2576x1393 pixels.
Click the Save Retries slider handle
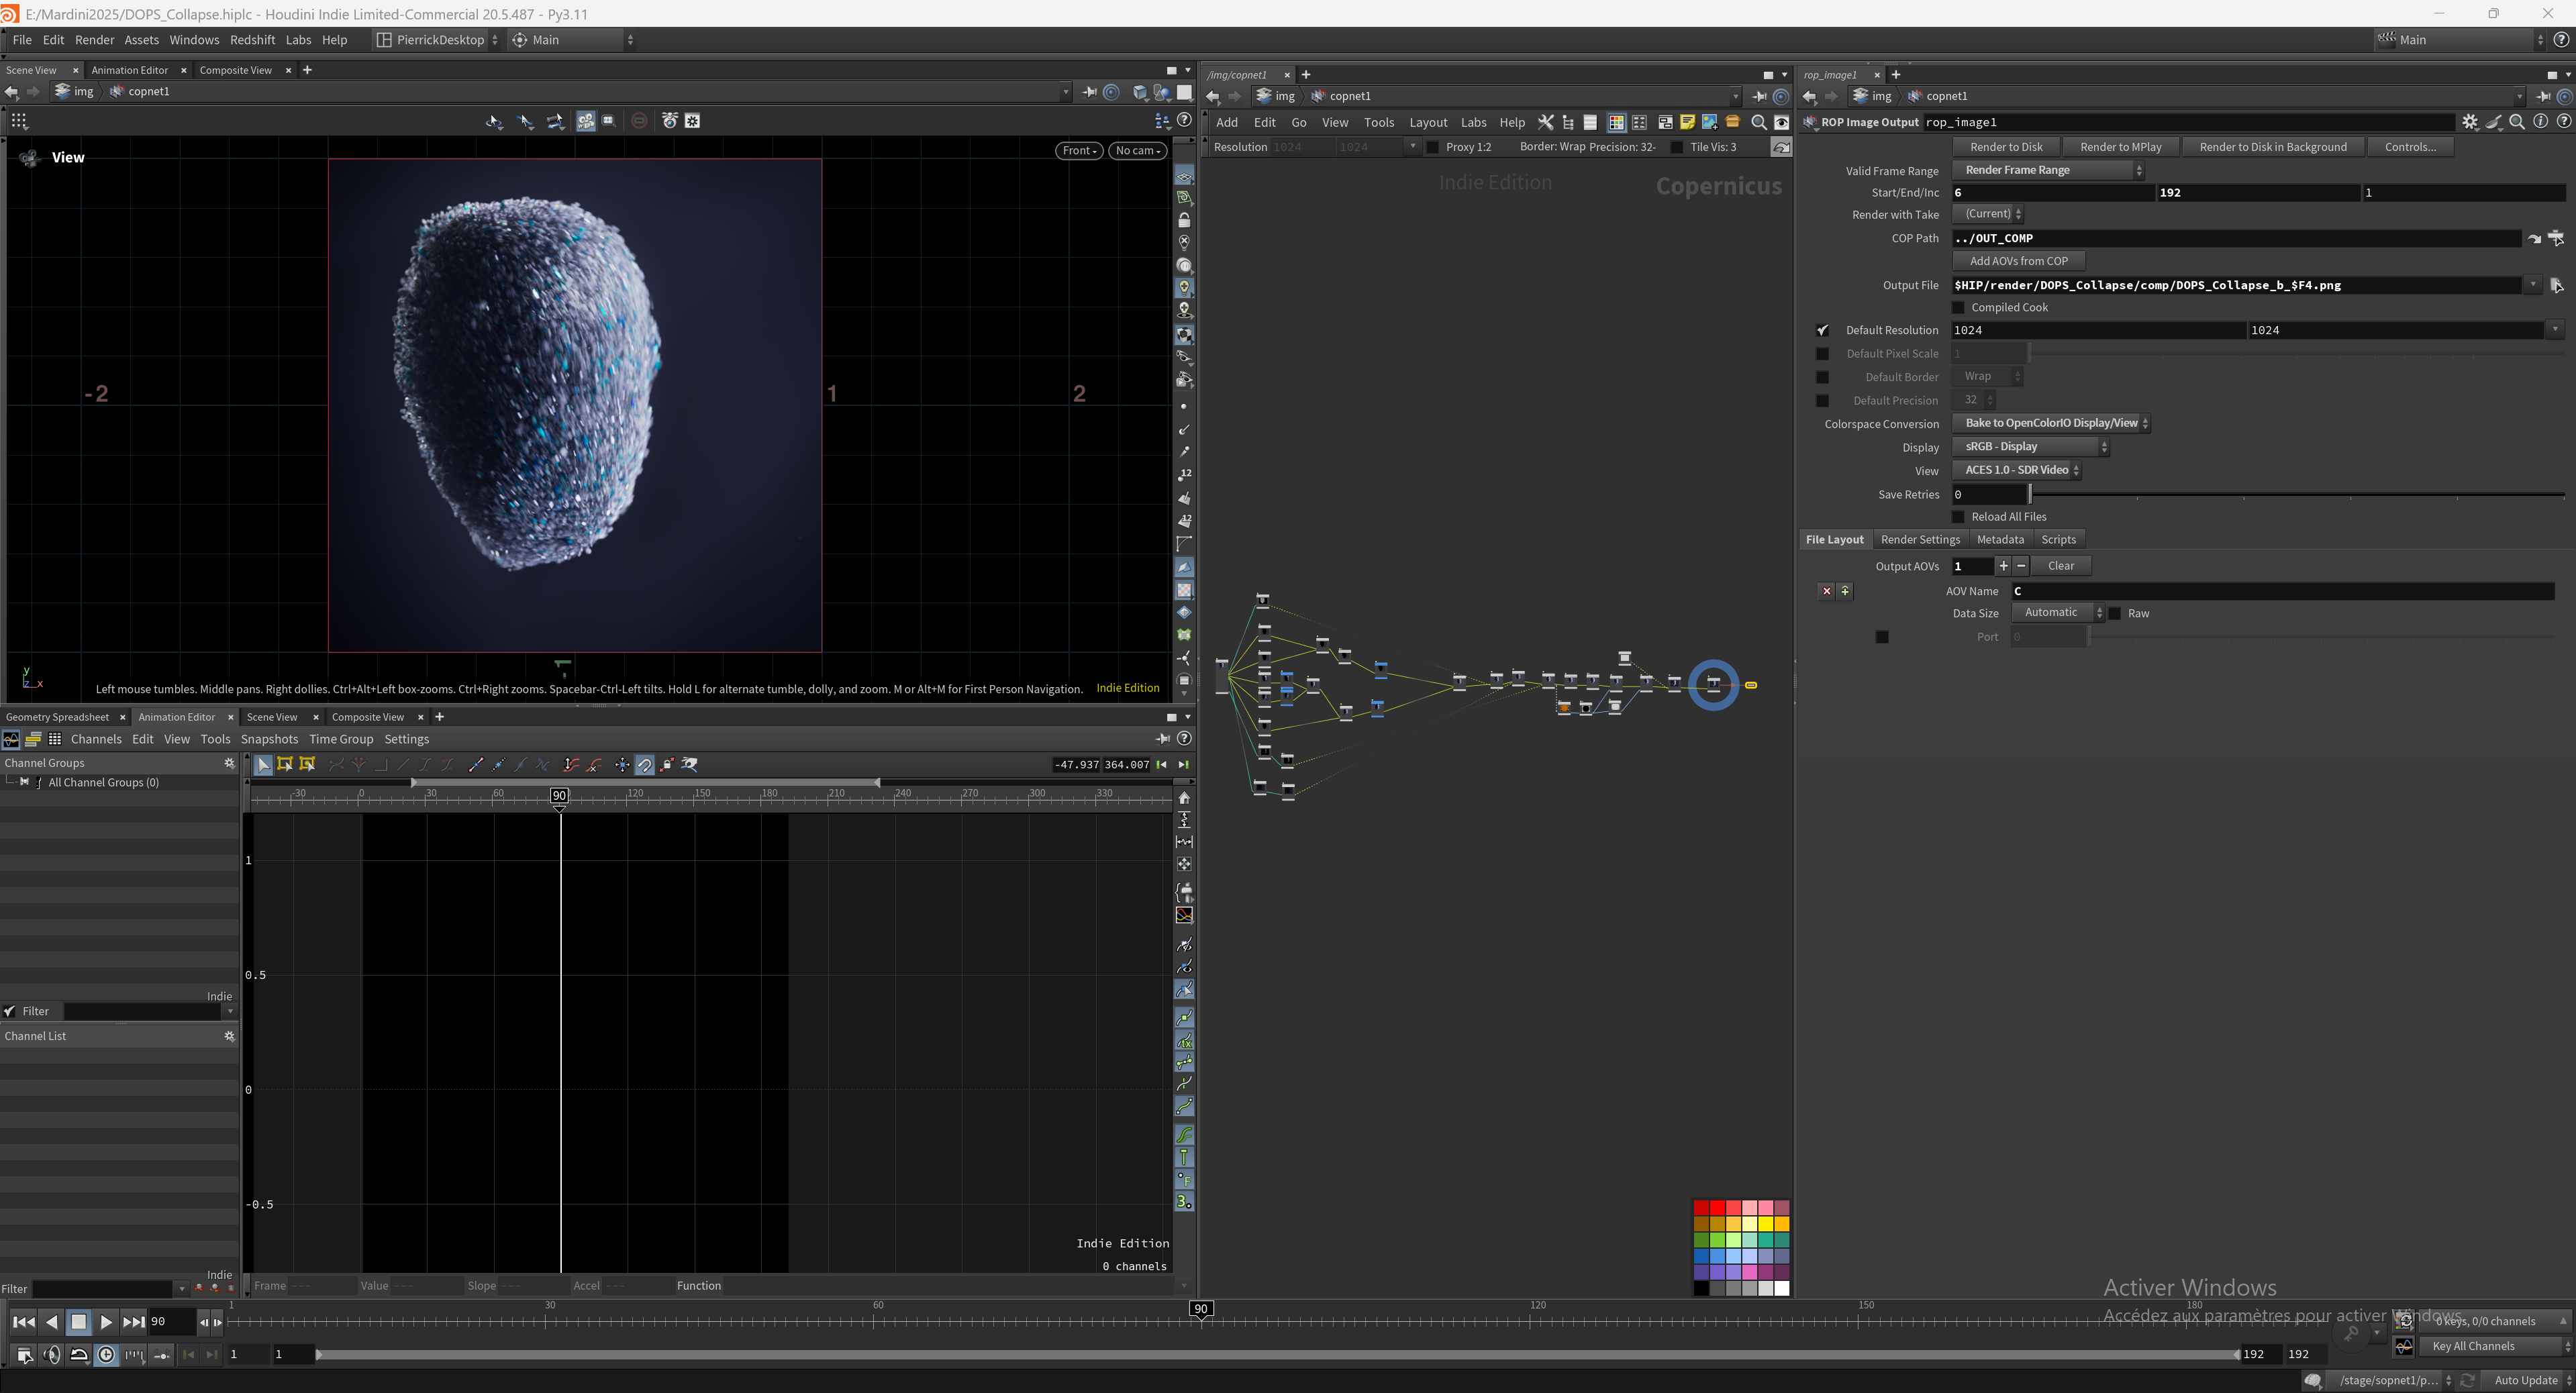coord(2030,494)
